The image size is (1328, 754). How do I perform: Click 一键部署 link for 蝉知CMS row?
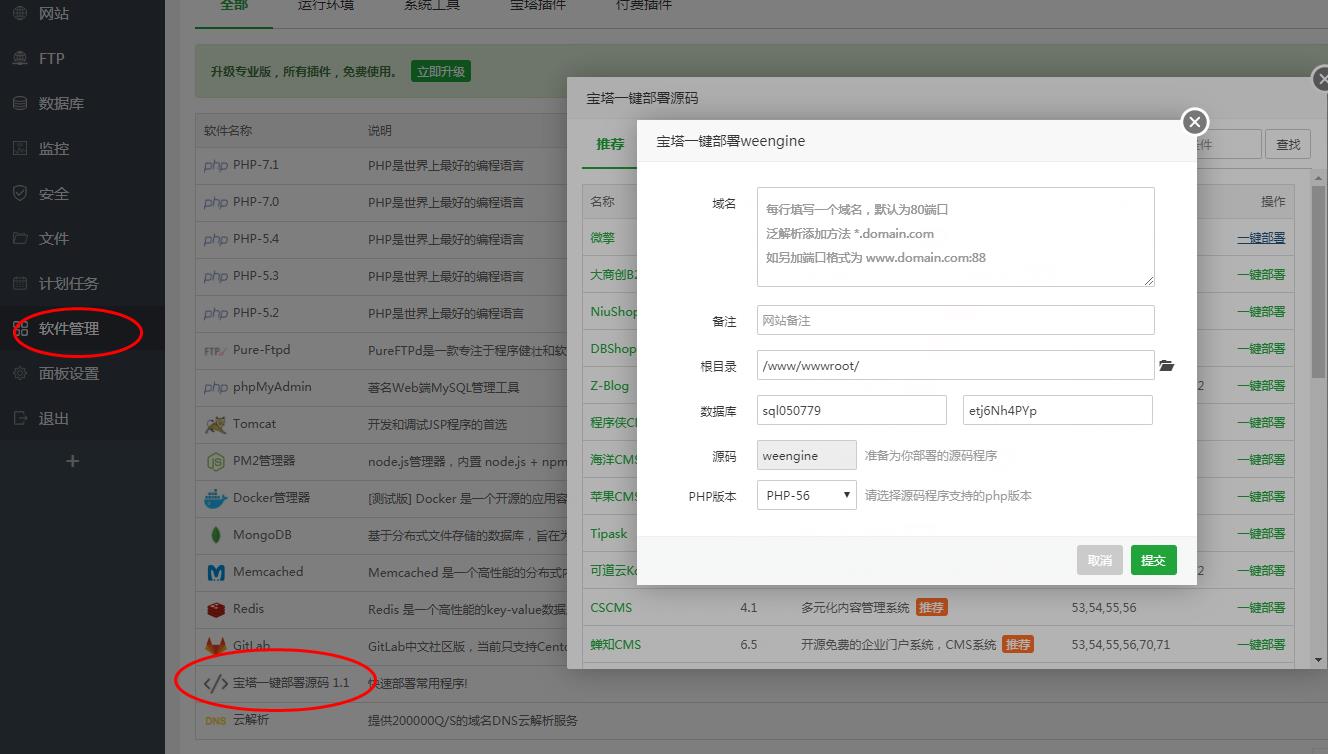pos(1261,644)
